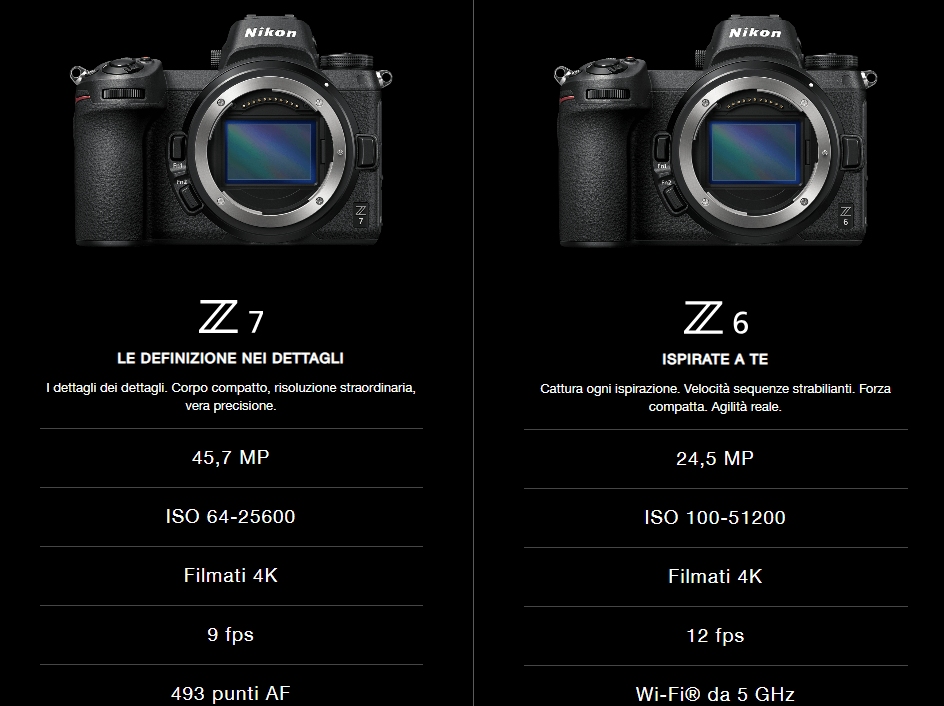Click the Nikon logo on Z 6 camera
944x706 pixels.
755,33
